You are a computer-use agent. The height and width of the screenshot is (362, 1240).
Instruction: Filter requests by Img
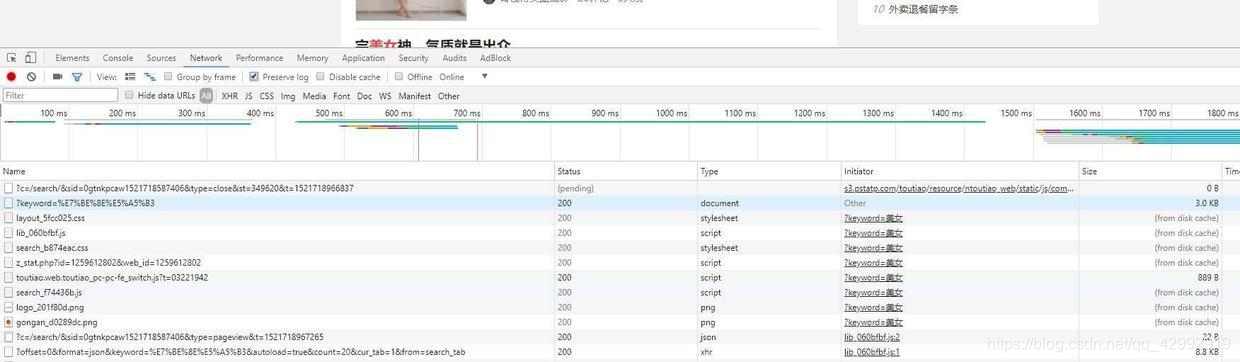pyautogui.click(x=288, y=96)
